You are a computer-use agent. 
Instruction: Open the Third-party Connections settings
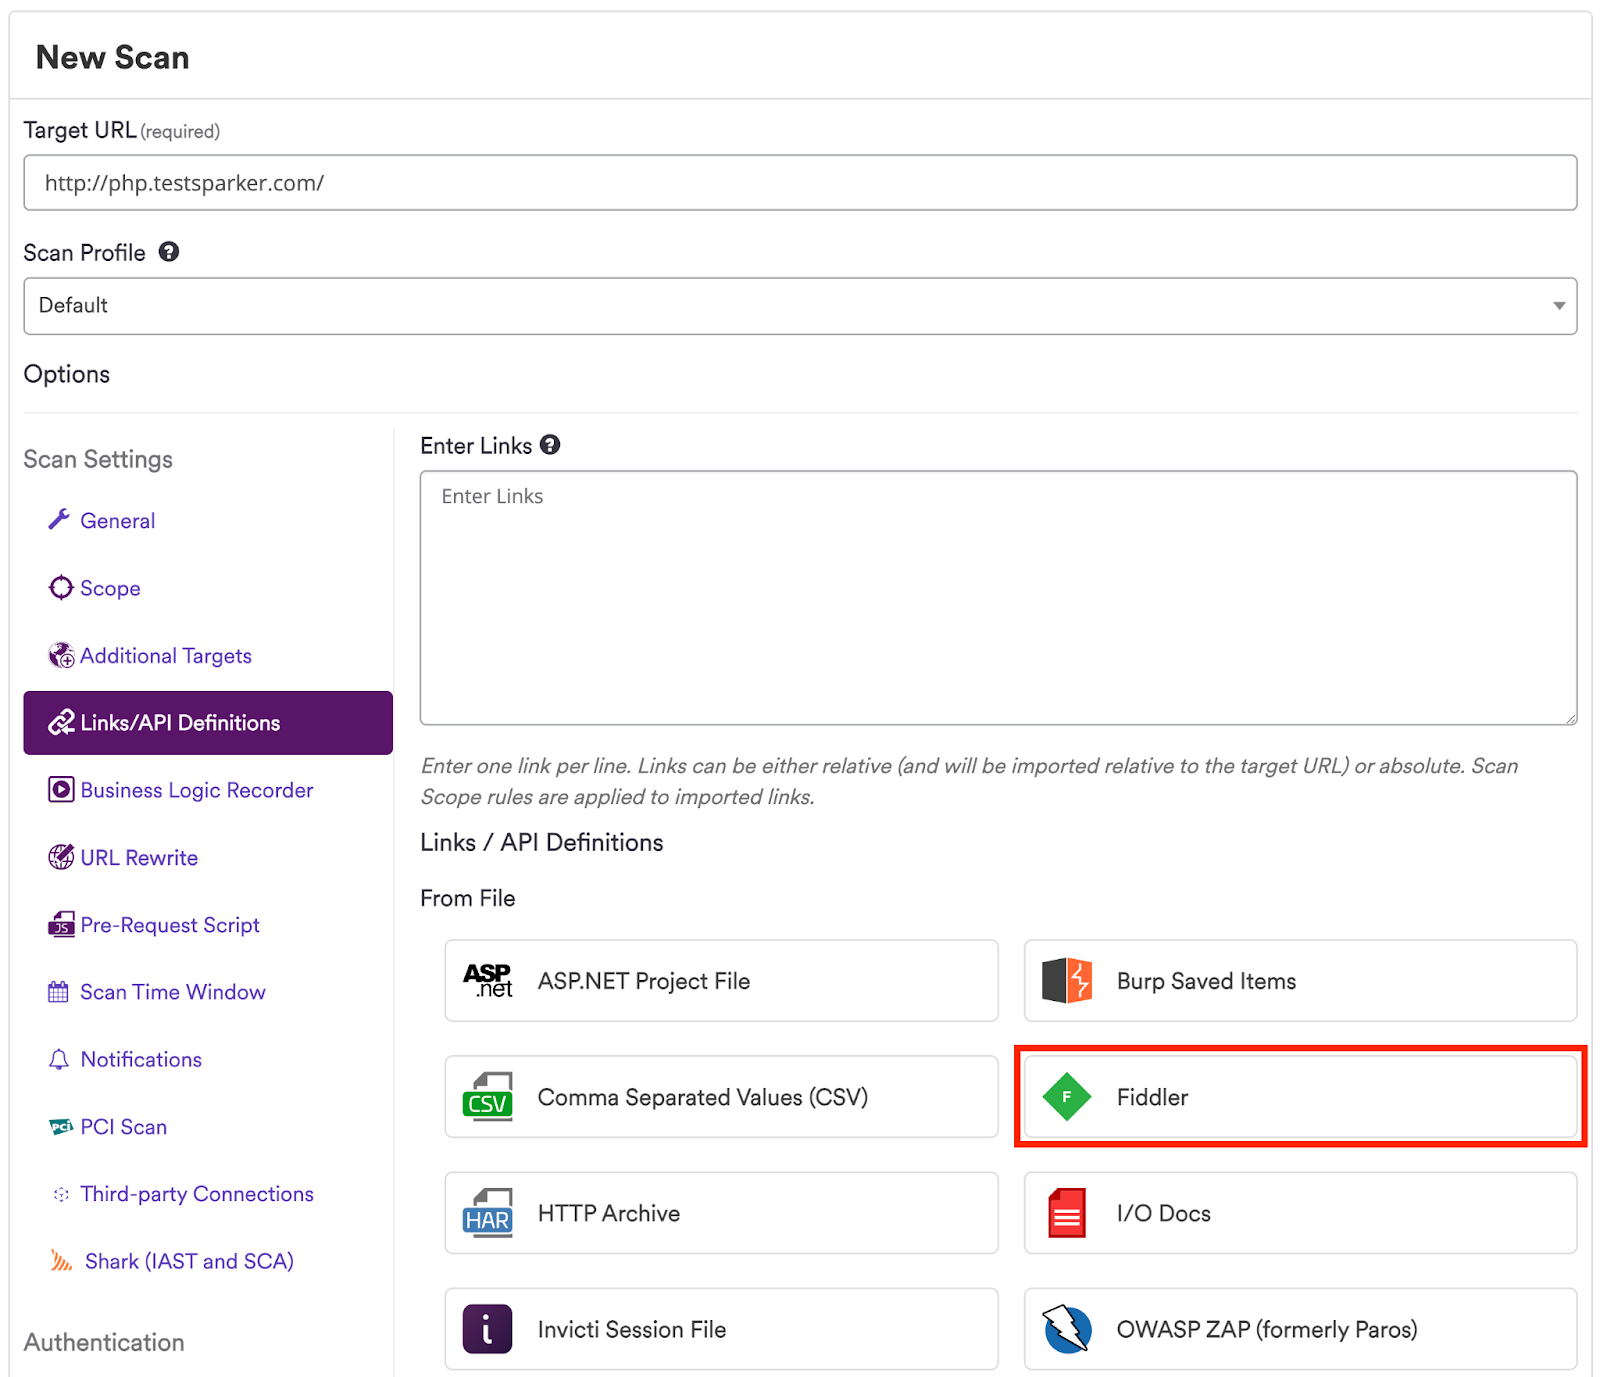[x=196, y=1193]
